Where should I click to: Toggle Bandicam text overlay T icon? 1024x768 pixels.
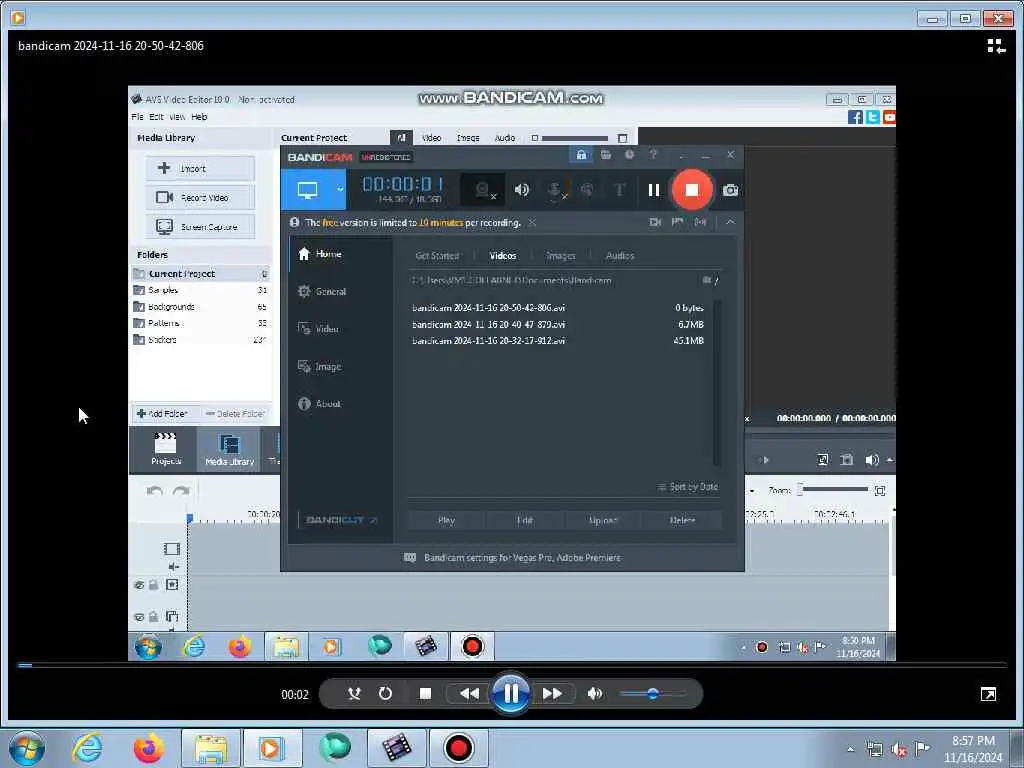[x=619, y=190]
